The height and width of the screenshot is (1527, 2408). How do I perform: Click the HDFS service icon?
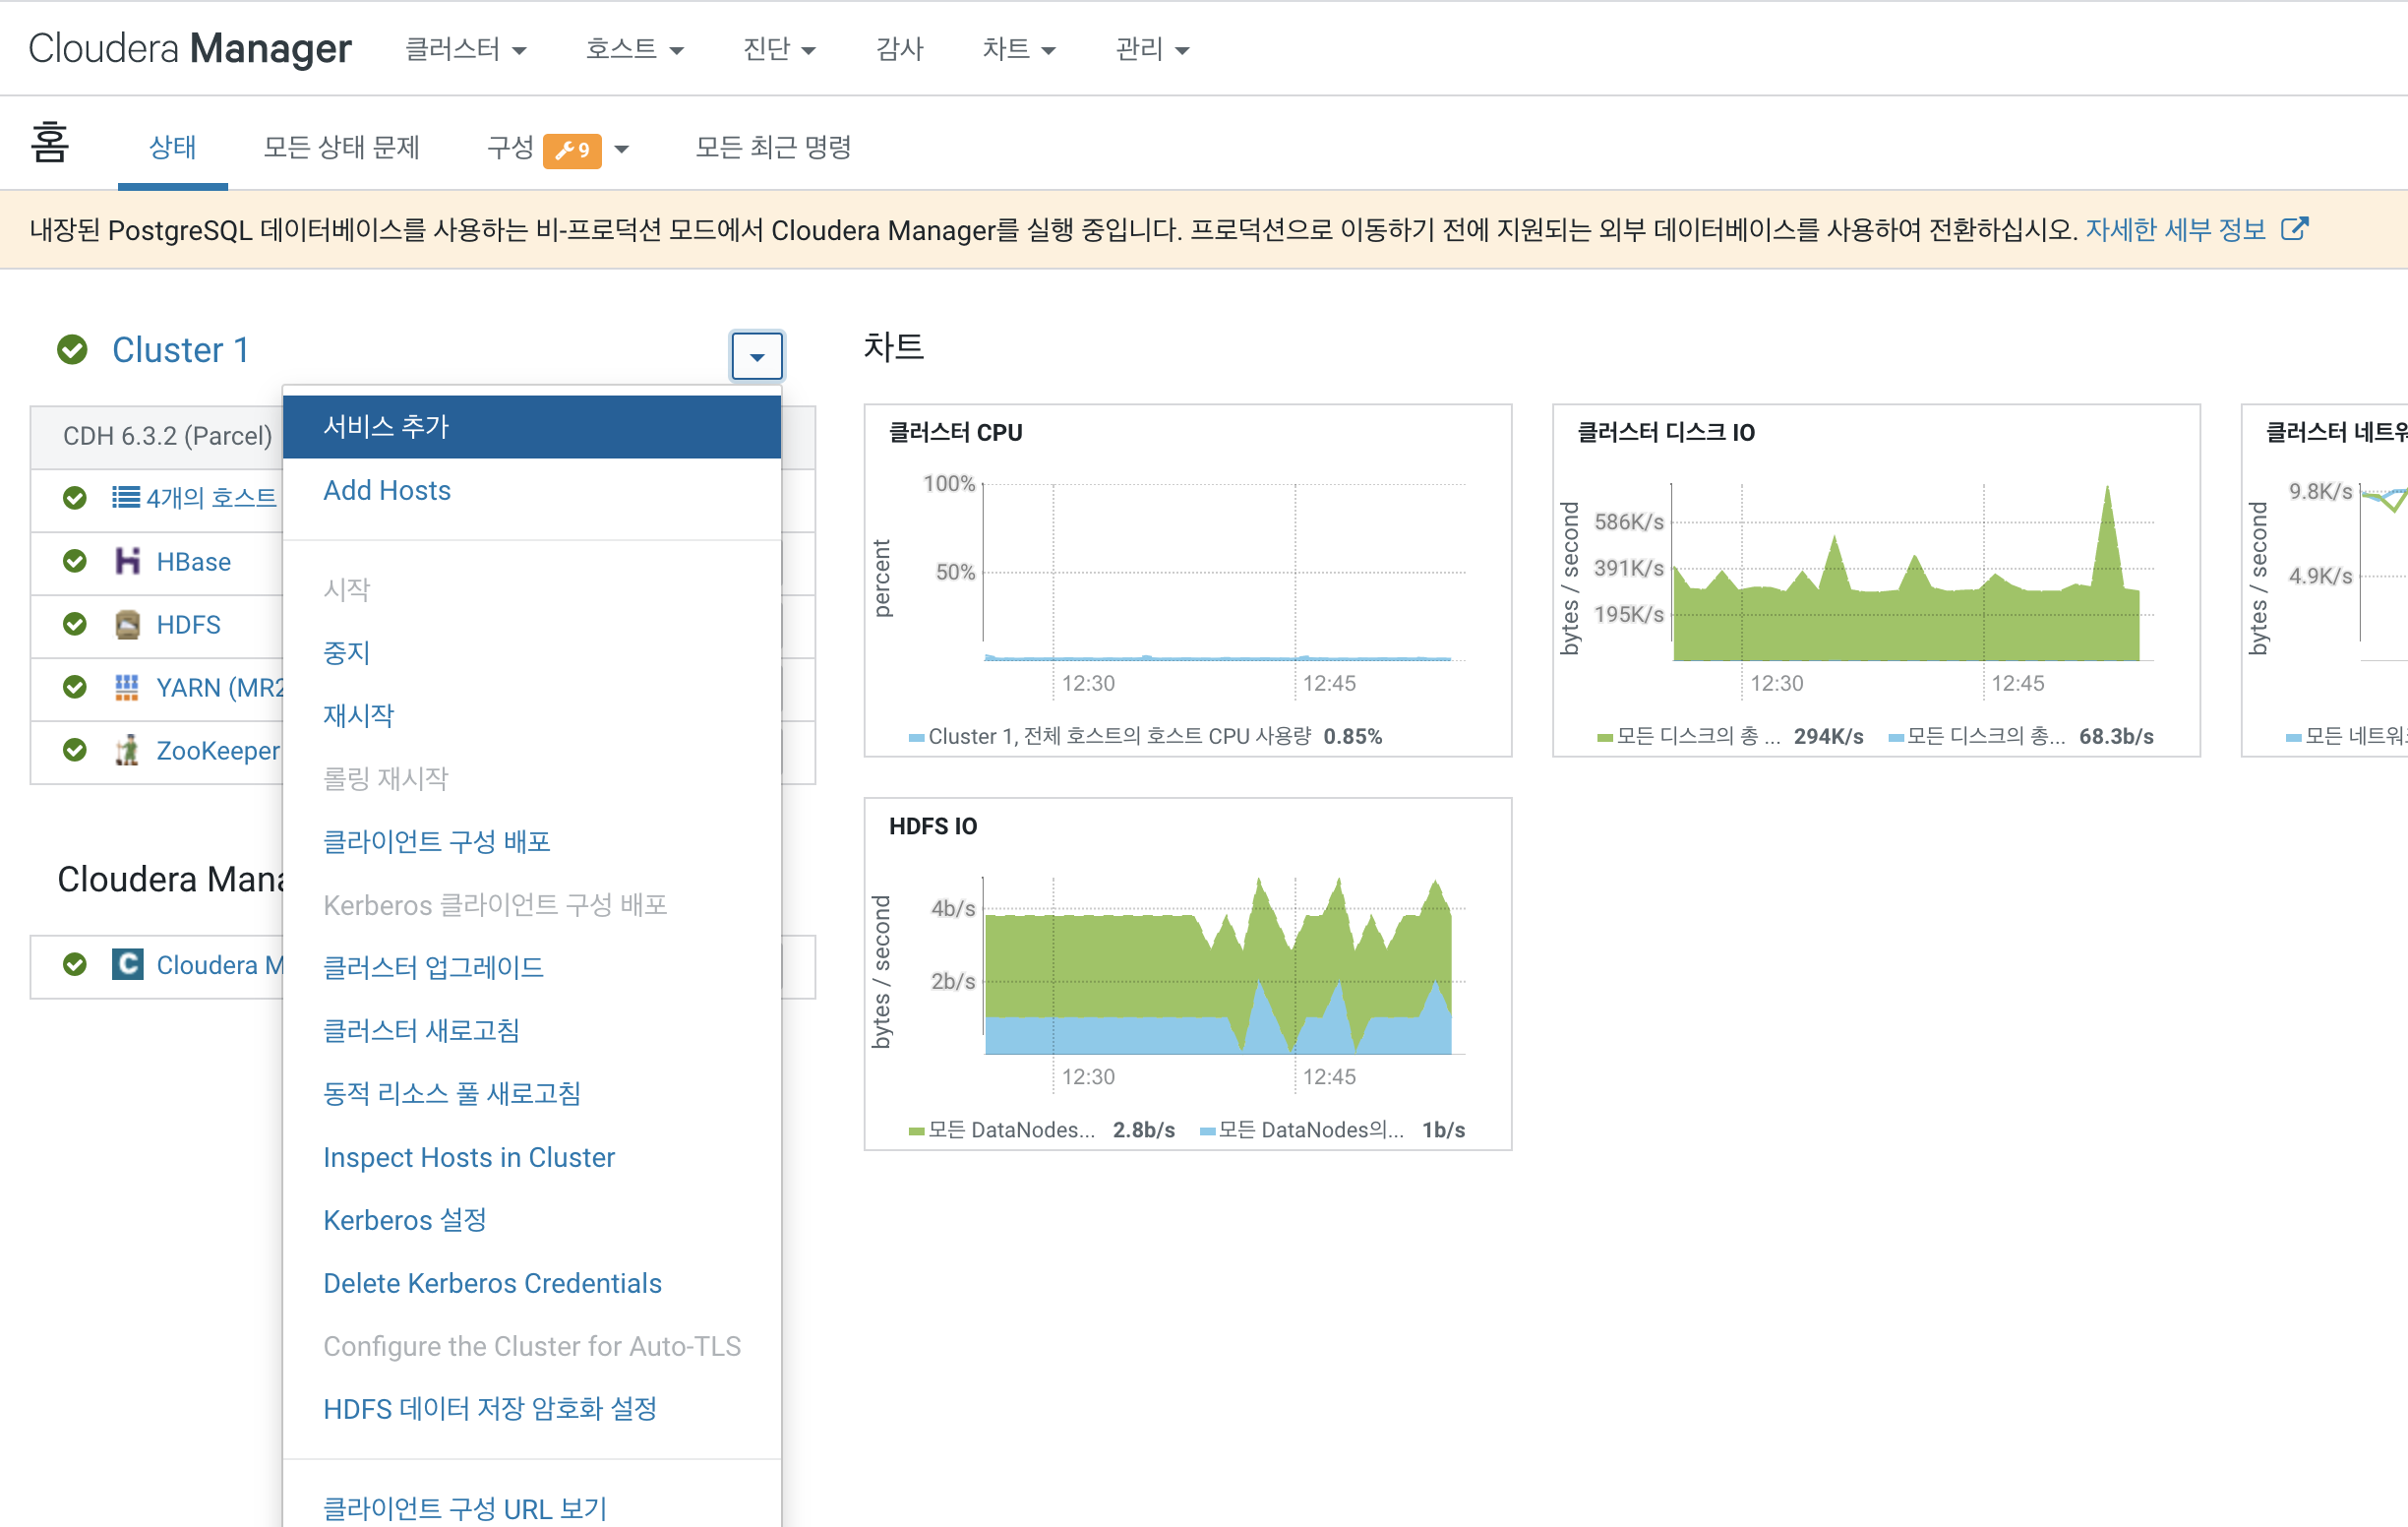[127, 624]
